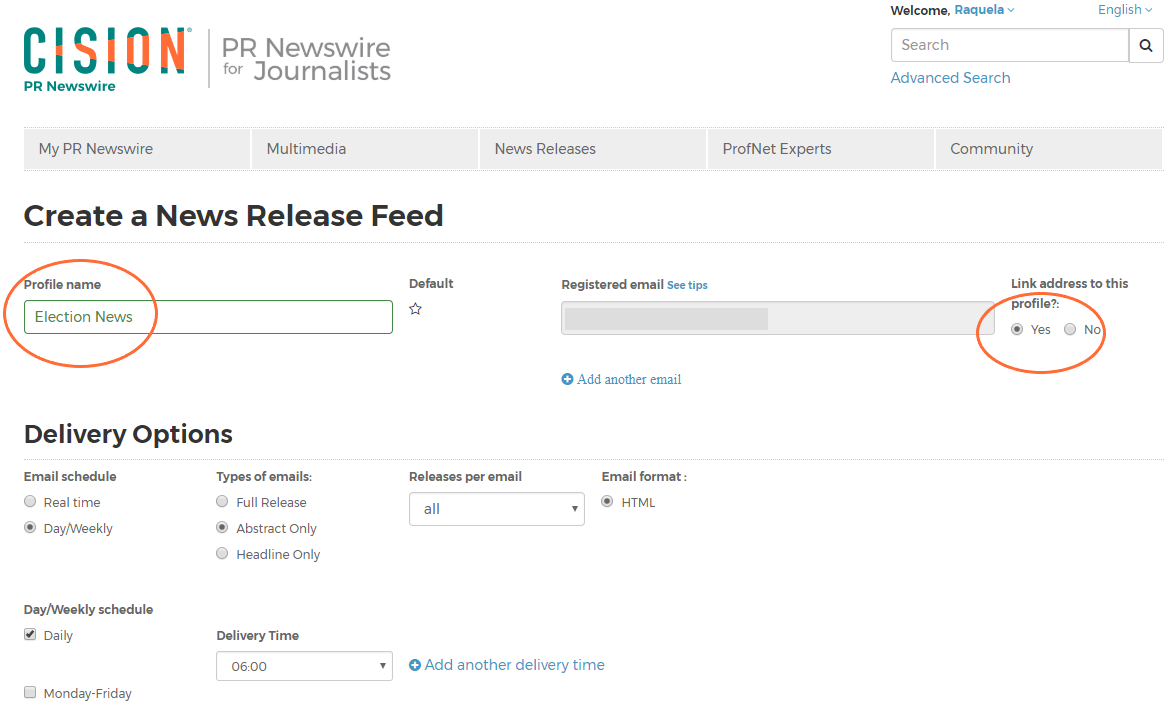This screenshot has height=710, width=1175.
Task: Open Delivery Time dropdown
Action: (x=304, y=666)
